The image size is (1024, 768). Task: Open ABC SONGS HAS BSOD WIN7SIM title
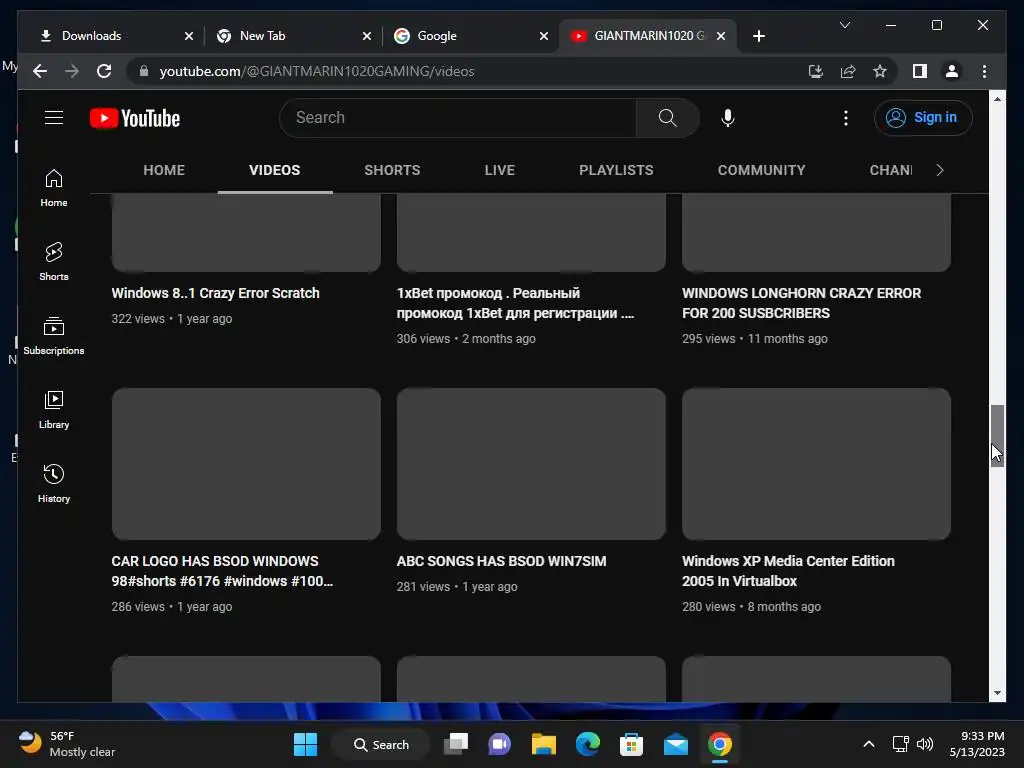501,561
